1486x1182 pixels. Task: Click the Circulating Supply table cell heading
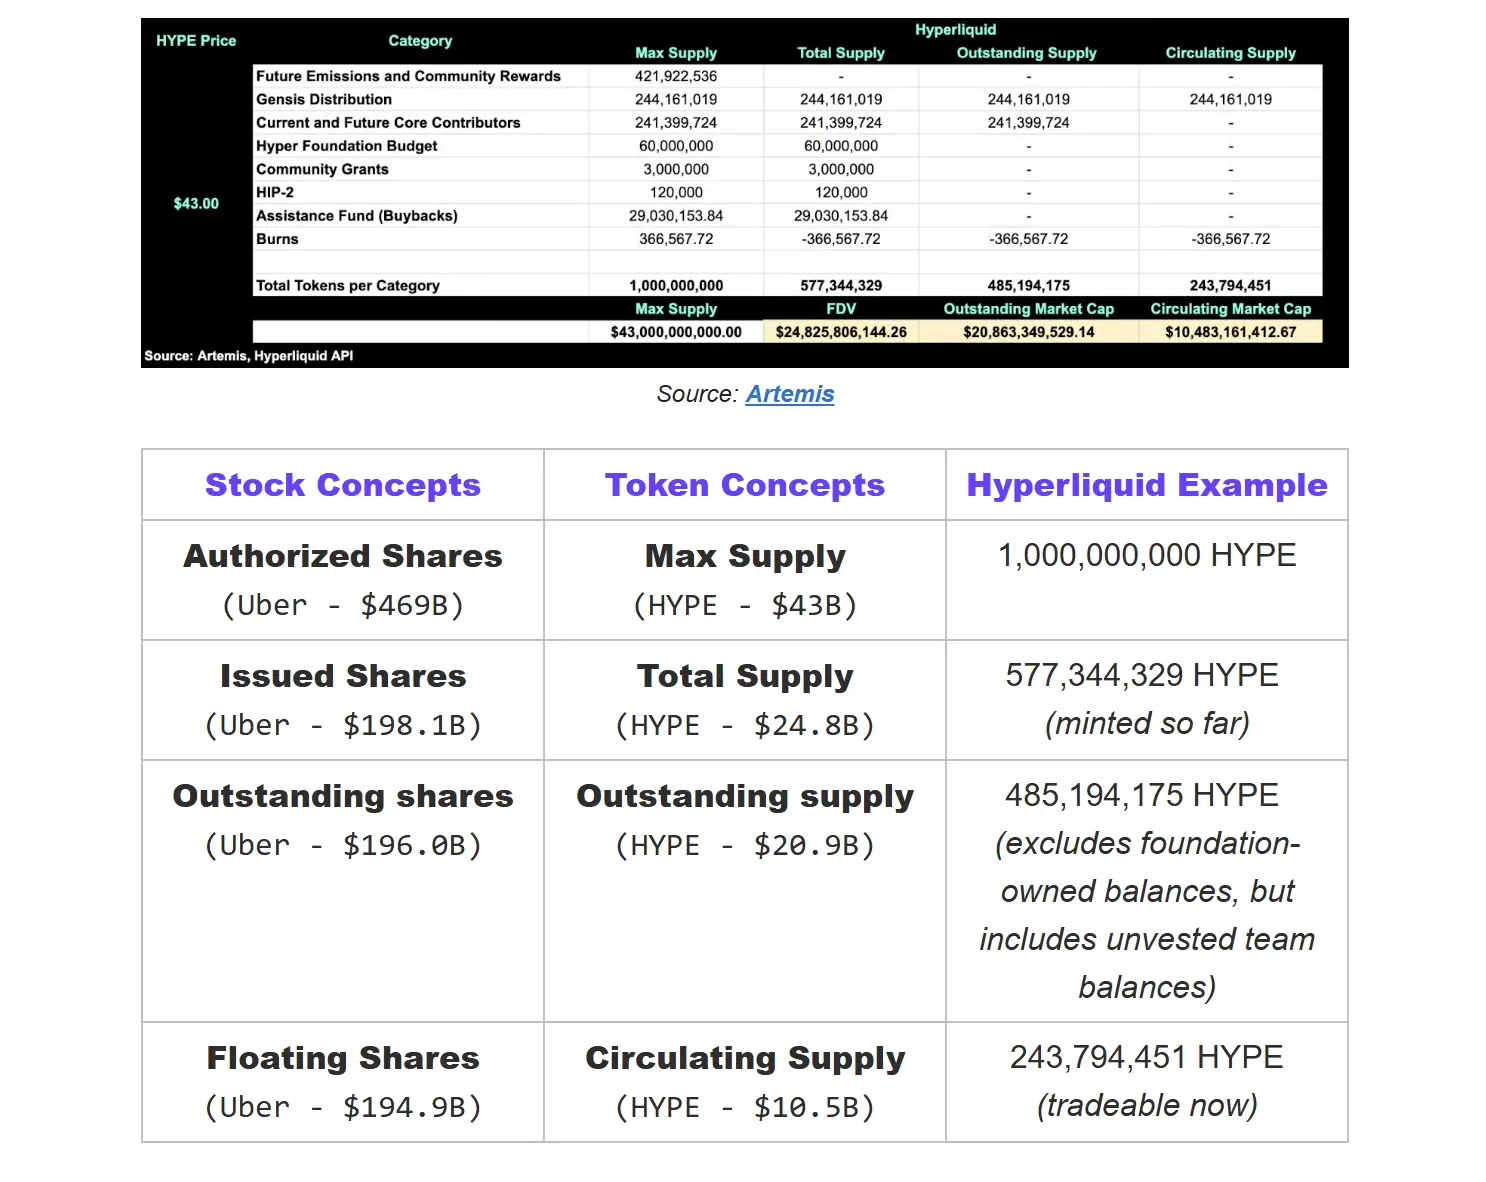click(x=745, y=1058)
